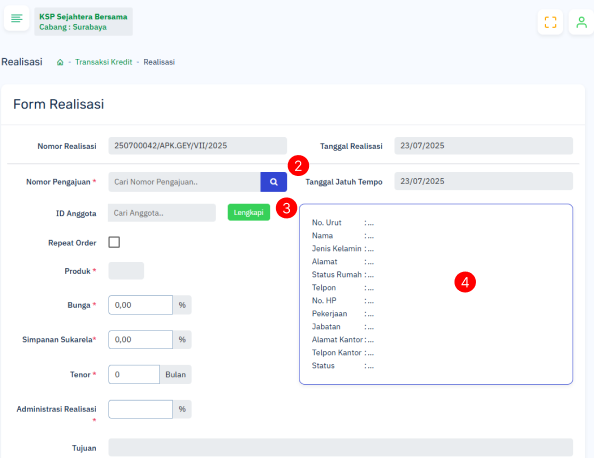Click the KSP Sejahtera Bersama branch label
Screen dimensions: 594x458
(83, 22)
